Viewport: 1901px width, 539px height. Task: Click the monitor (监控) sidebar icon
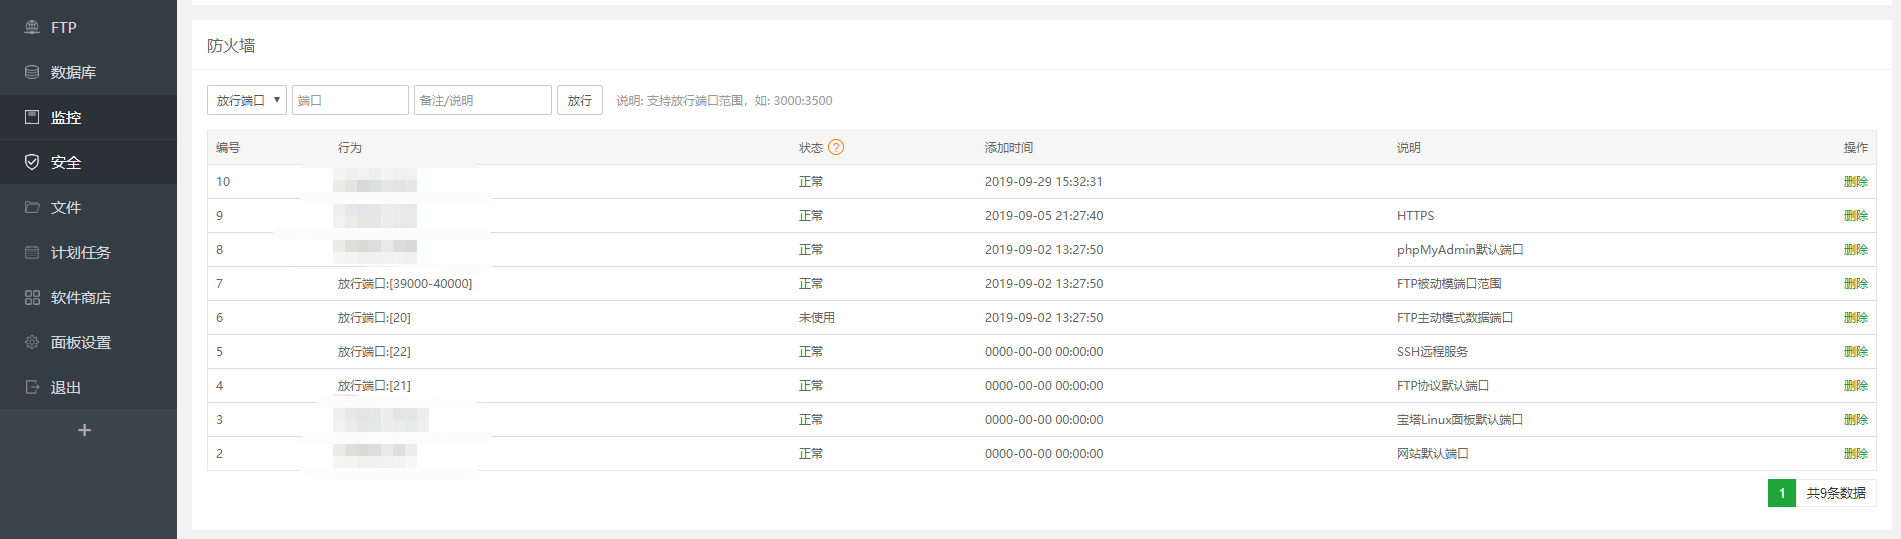pyautogui.click(x=32, y=117)
